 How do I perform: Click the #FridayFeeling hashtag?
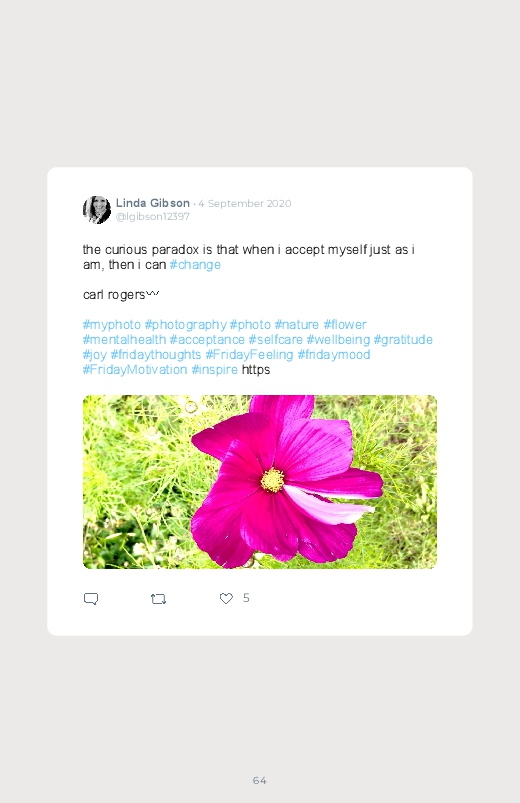249,354
